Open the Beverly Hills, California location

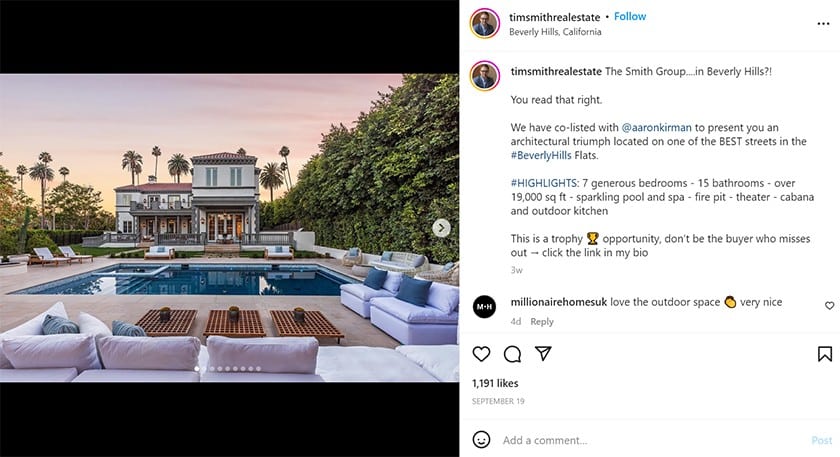[555, 32]
